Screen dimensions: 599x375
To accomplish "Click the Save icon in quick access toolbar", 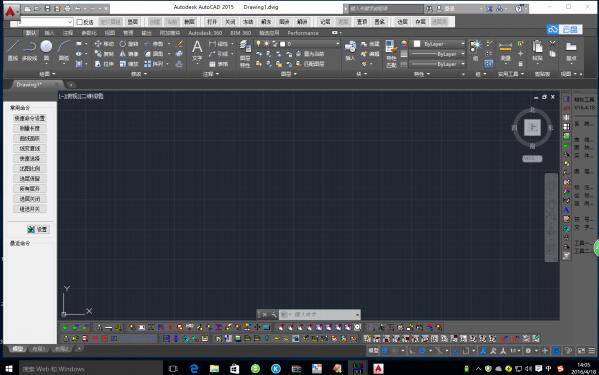I will pyautogui.click(x=47, y=8).
